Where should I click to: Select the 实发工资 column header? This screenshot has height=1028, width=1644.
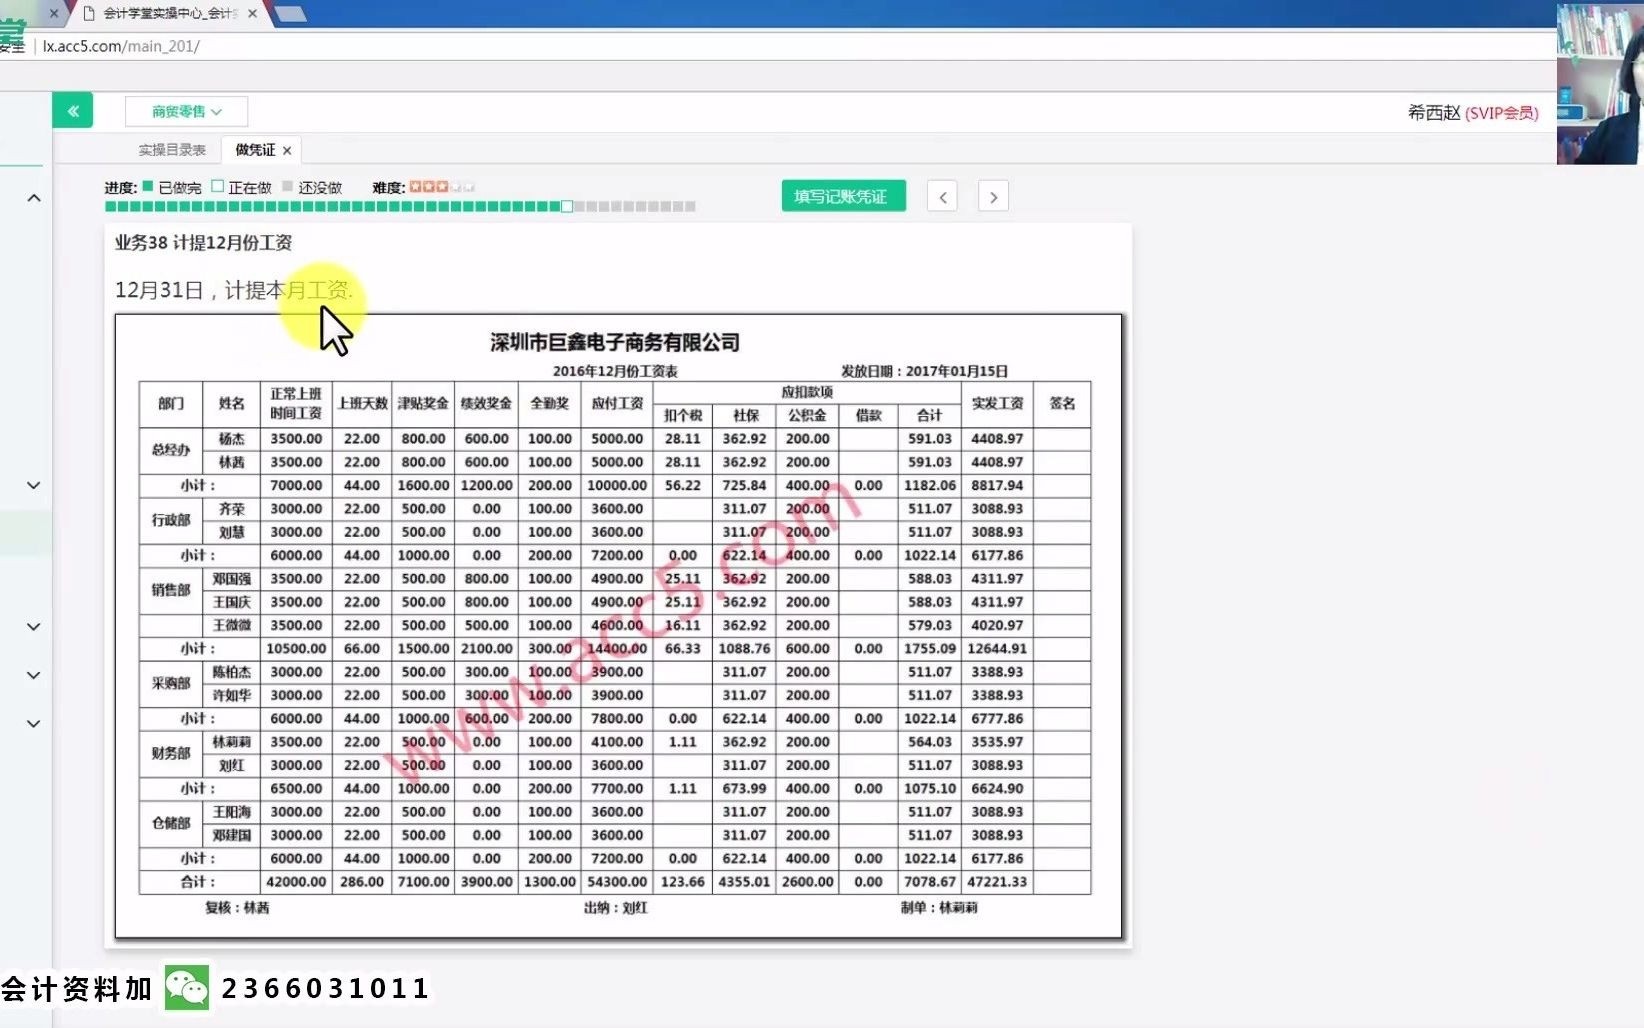[x=997, y=404]
